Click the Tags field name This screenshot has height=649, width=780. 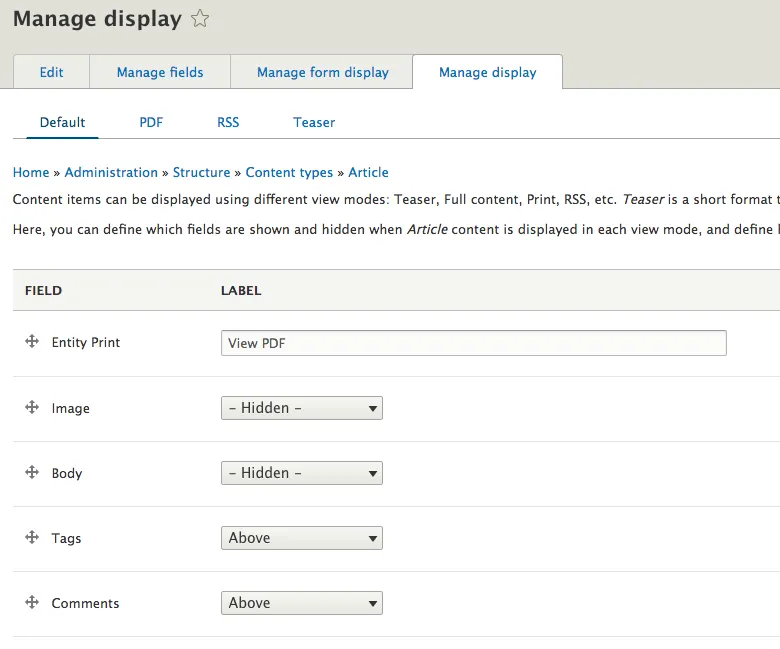[66, 538]
